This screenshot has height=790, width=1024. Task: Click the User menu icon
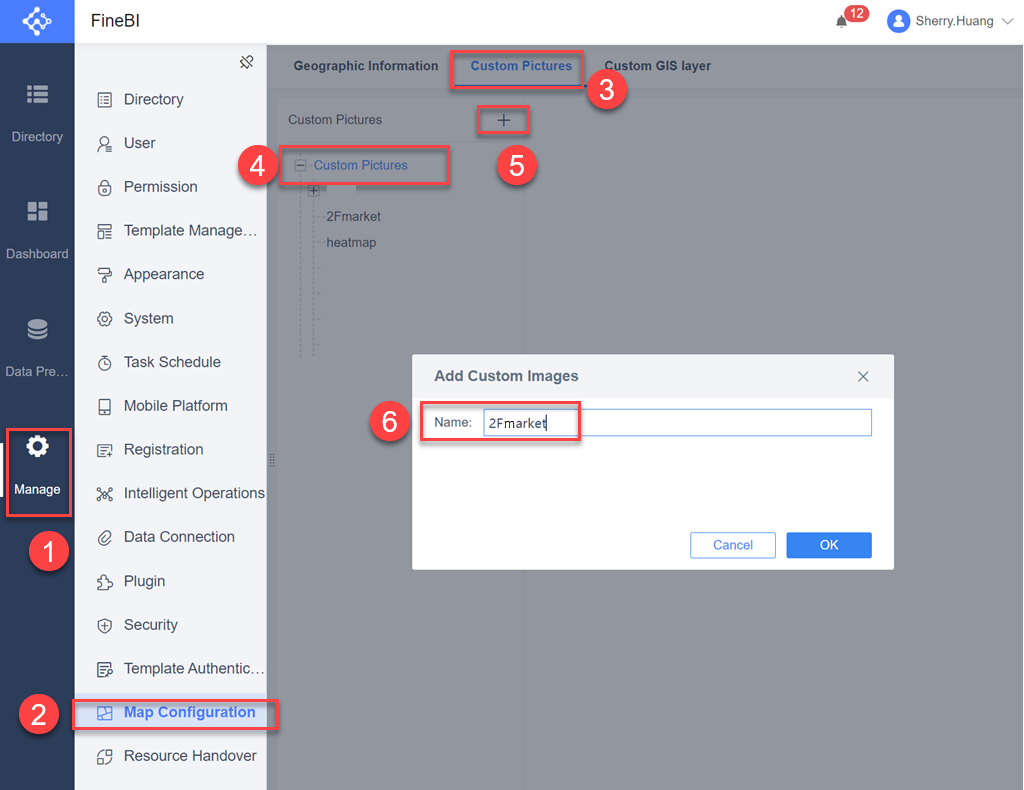(x=104, y=144)
